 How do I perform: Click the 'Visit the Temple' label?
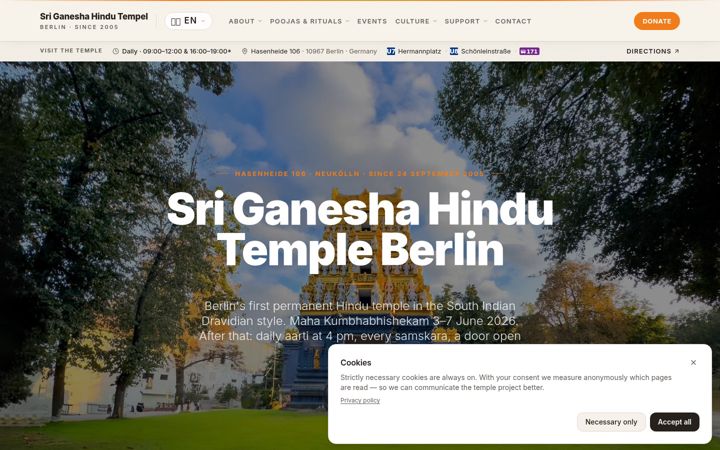[x=71, y=51]
